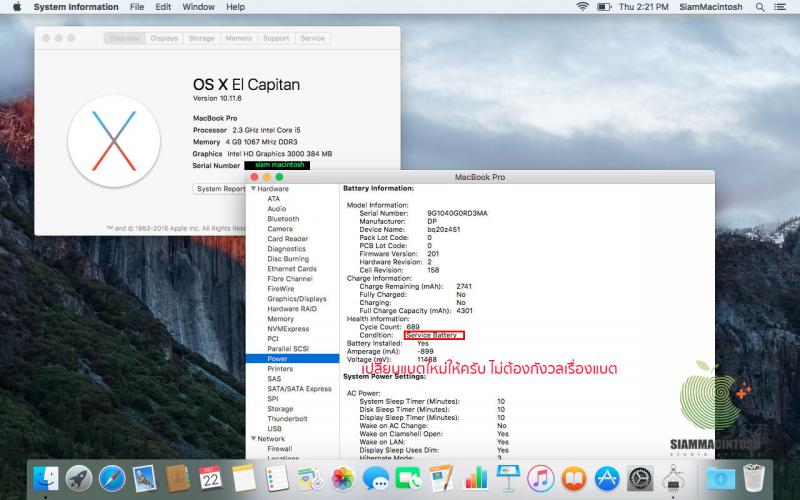
Task: Select ATA in hardware list
Action: coord(273,198)
